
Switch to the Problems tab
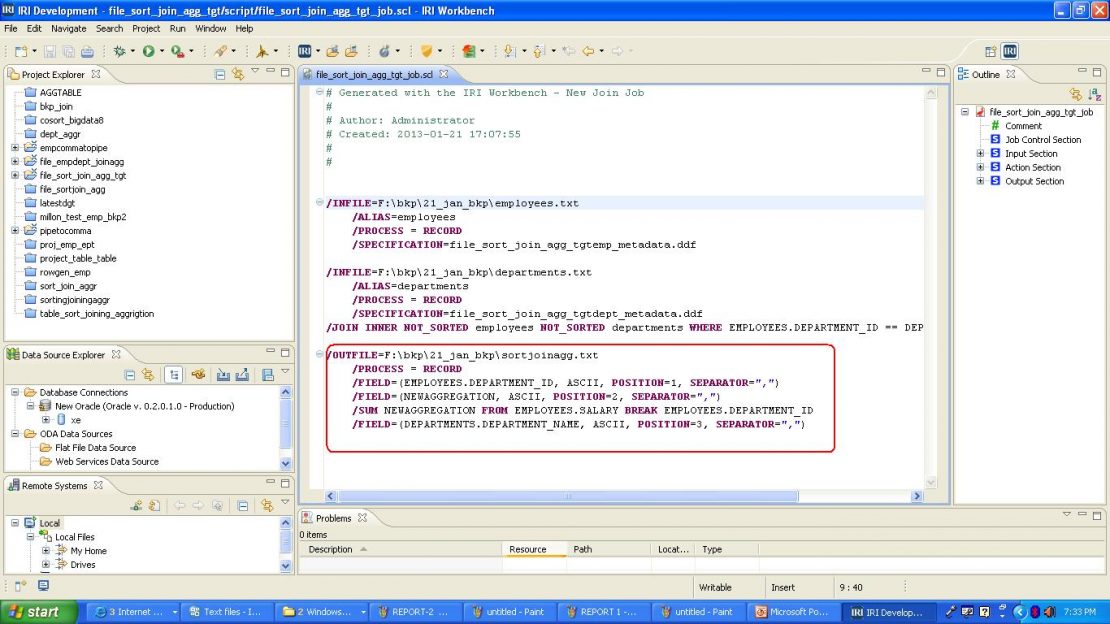(333, 518)
